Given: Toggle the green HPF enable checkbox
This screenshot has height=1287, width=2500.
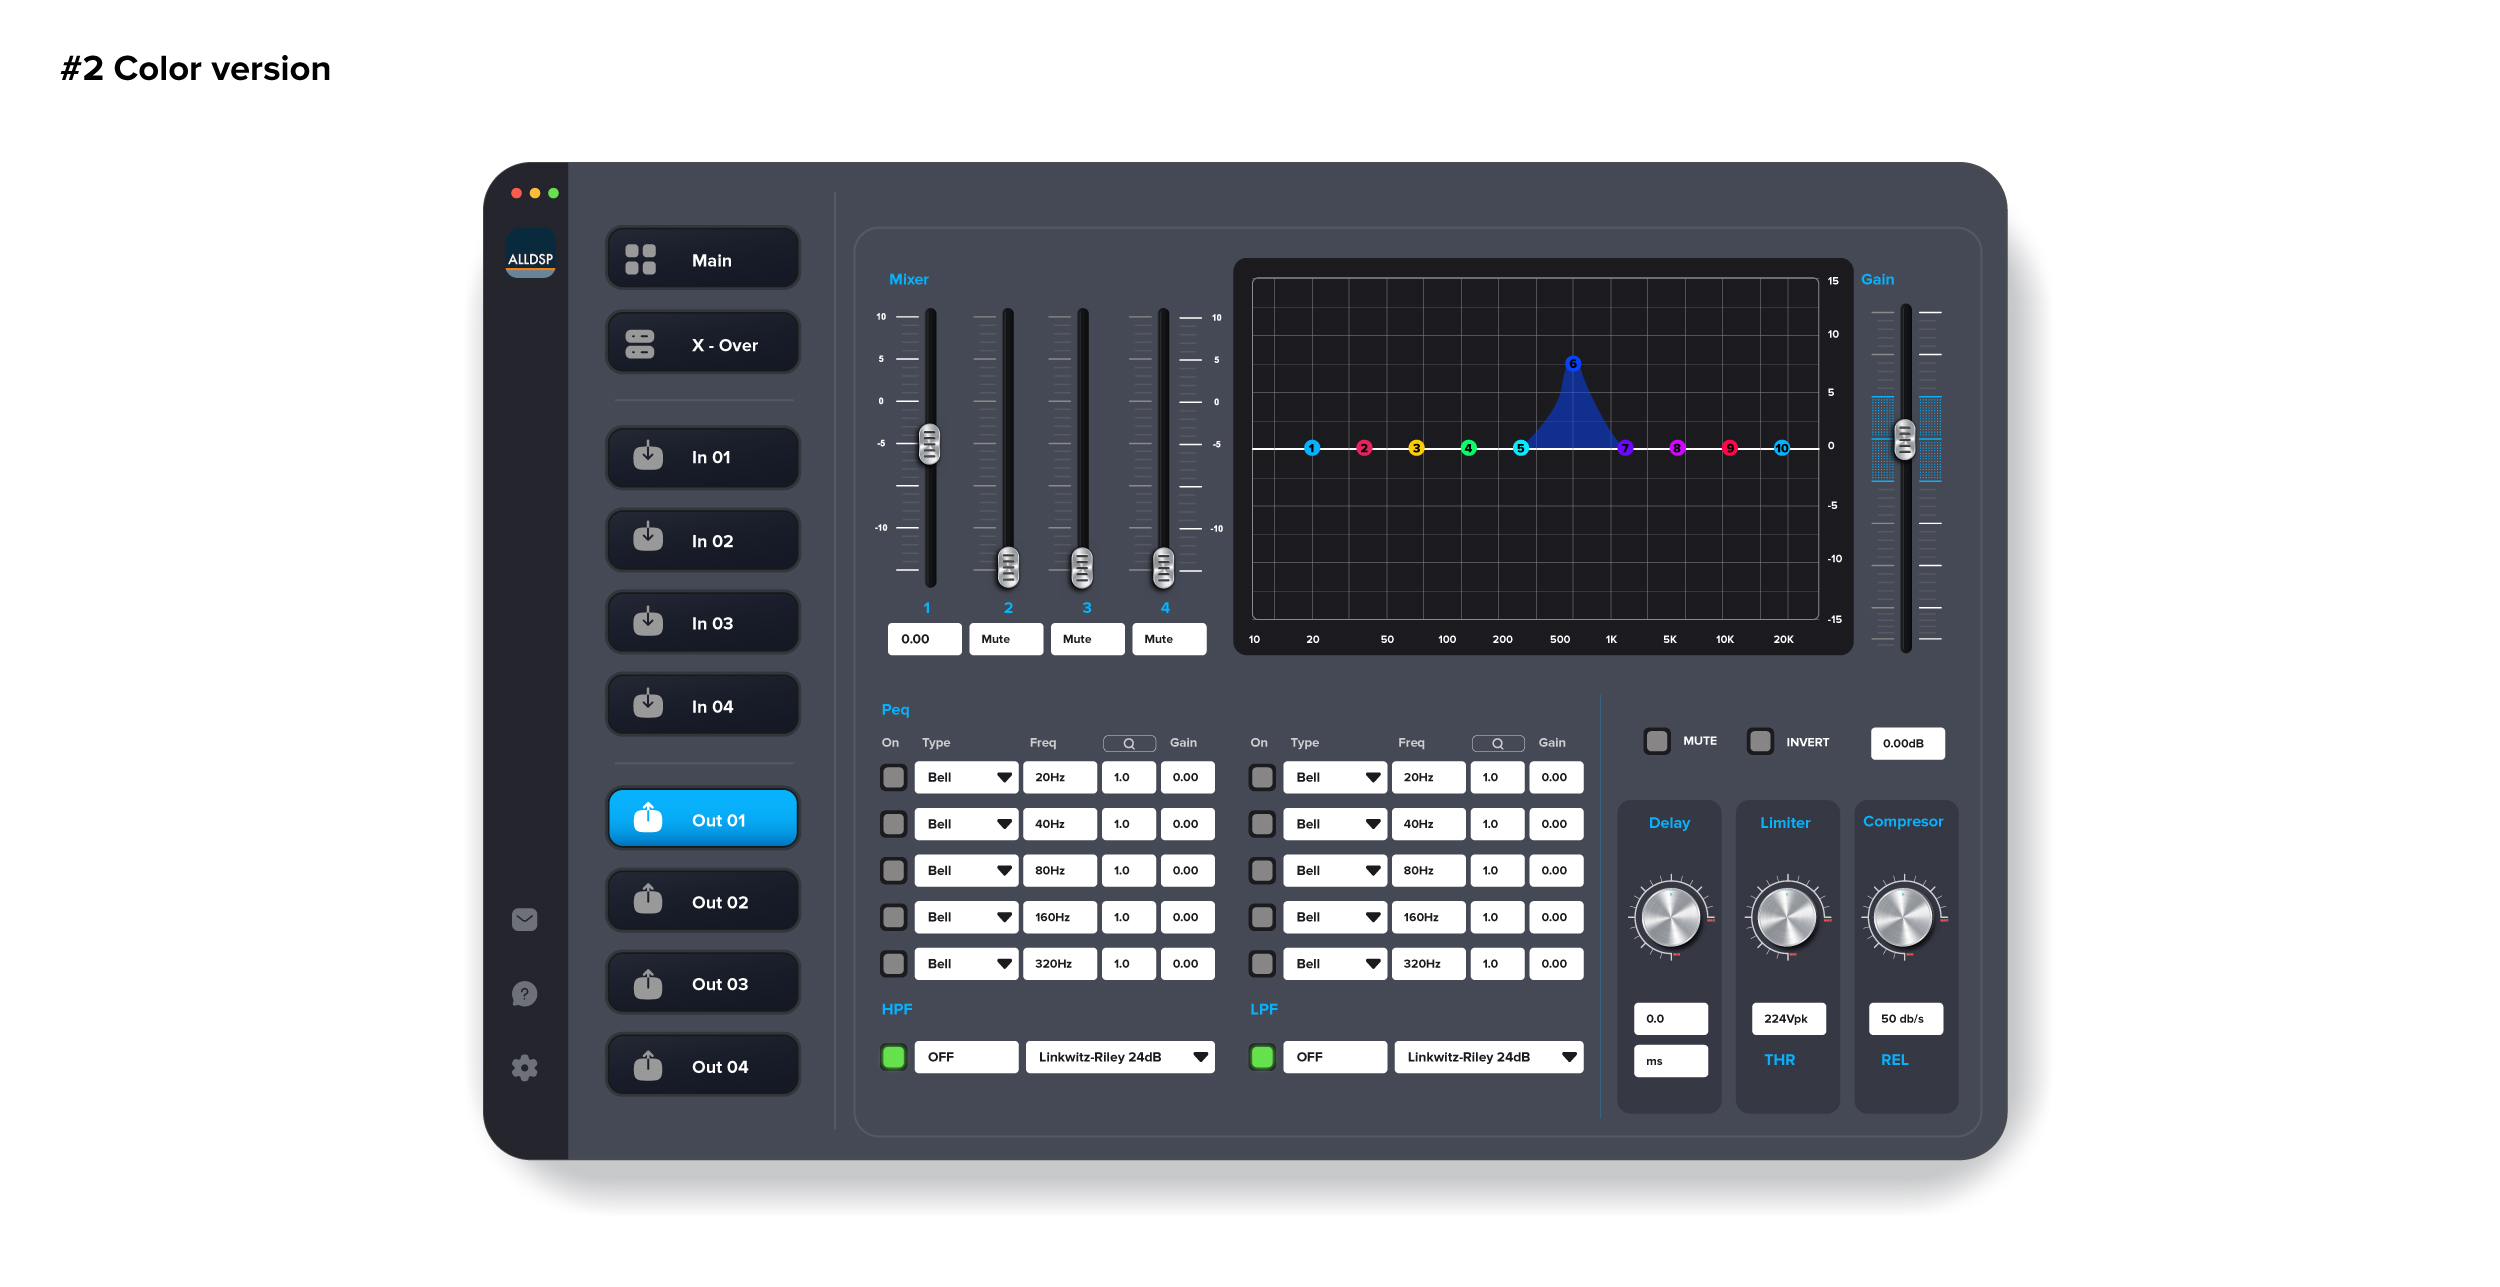Looking at the screenshot, I should click(894, 1057).
